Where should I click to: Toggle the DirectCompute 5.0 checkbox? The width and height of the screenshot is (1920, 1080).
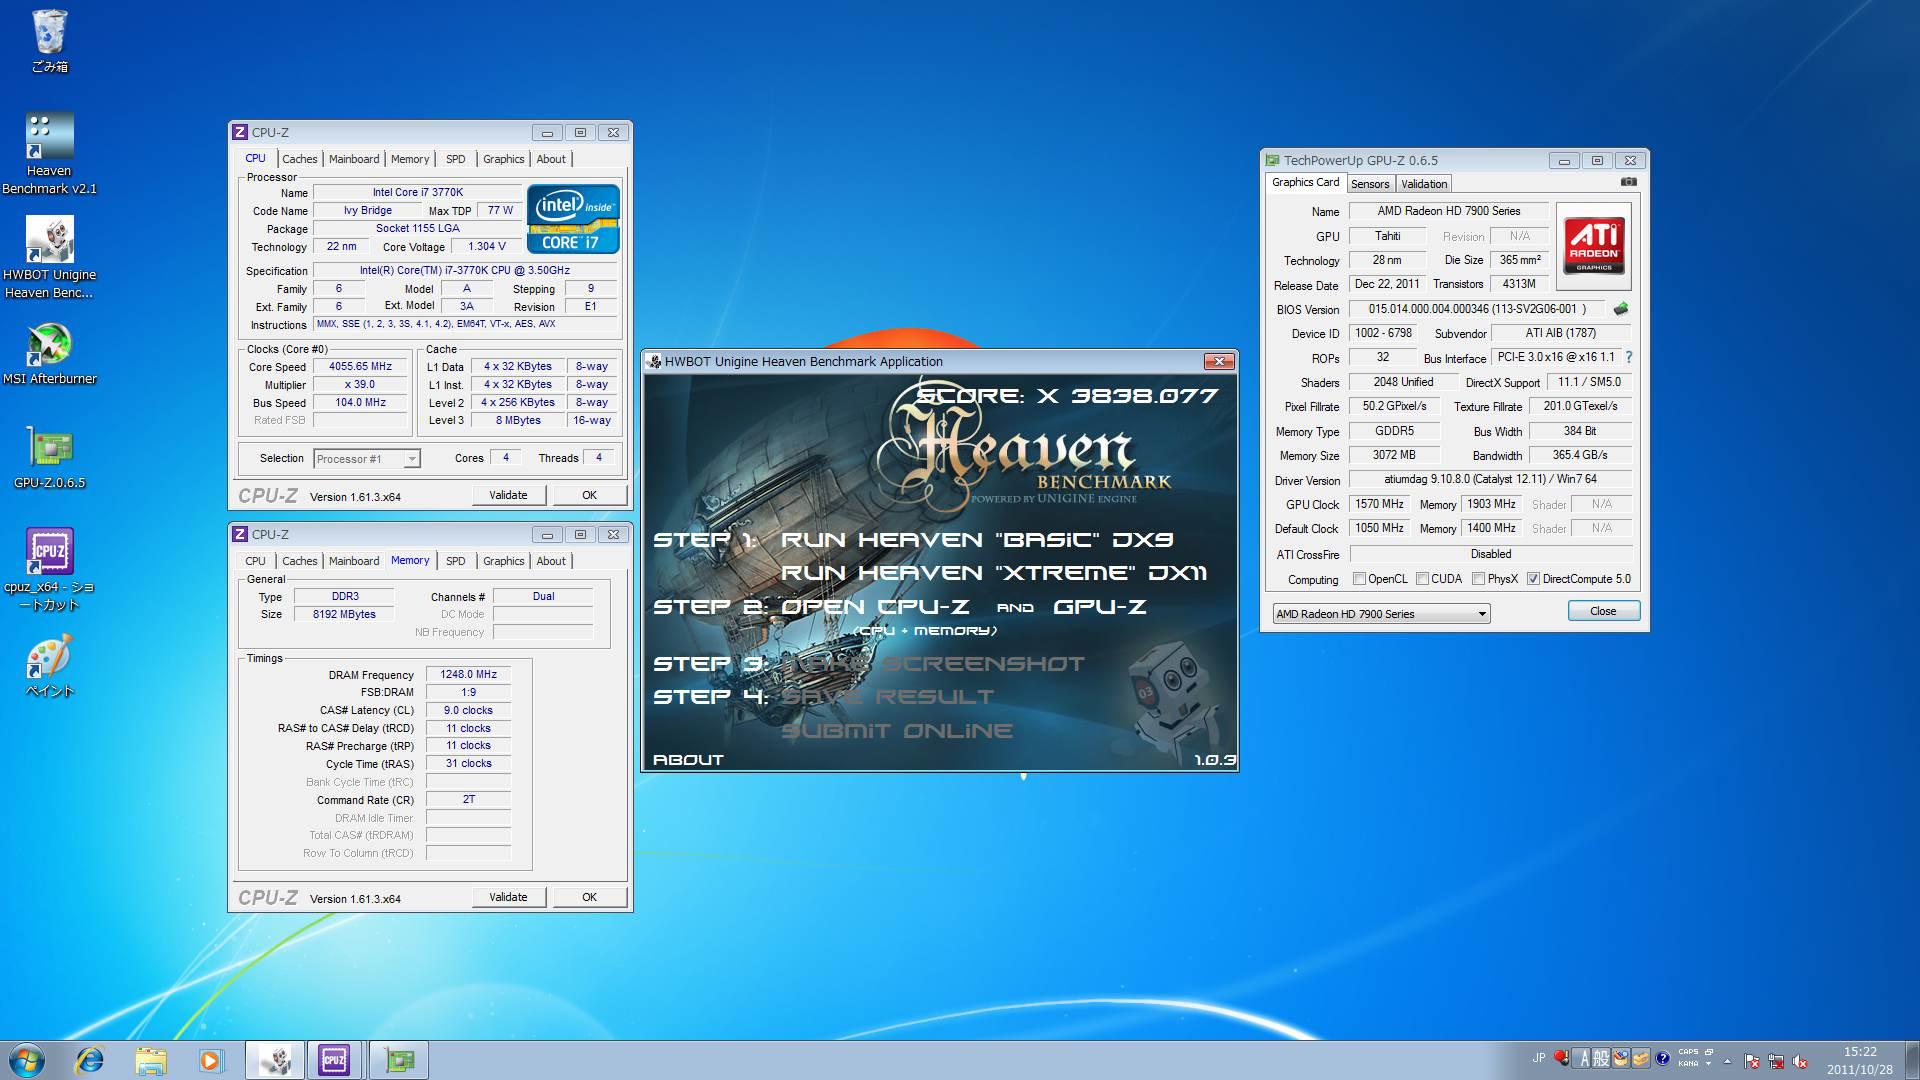pyautogui.click(x=1533, y=579)
